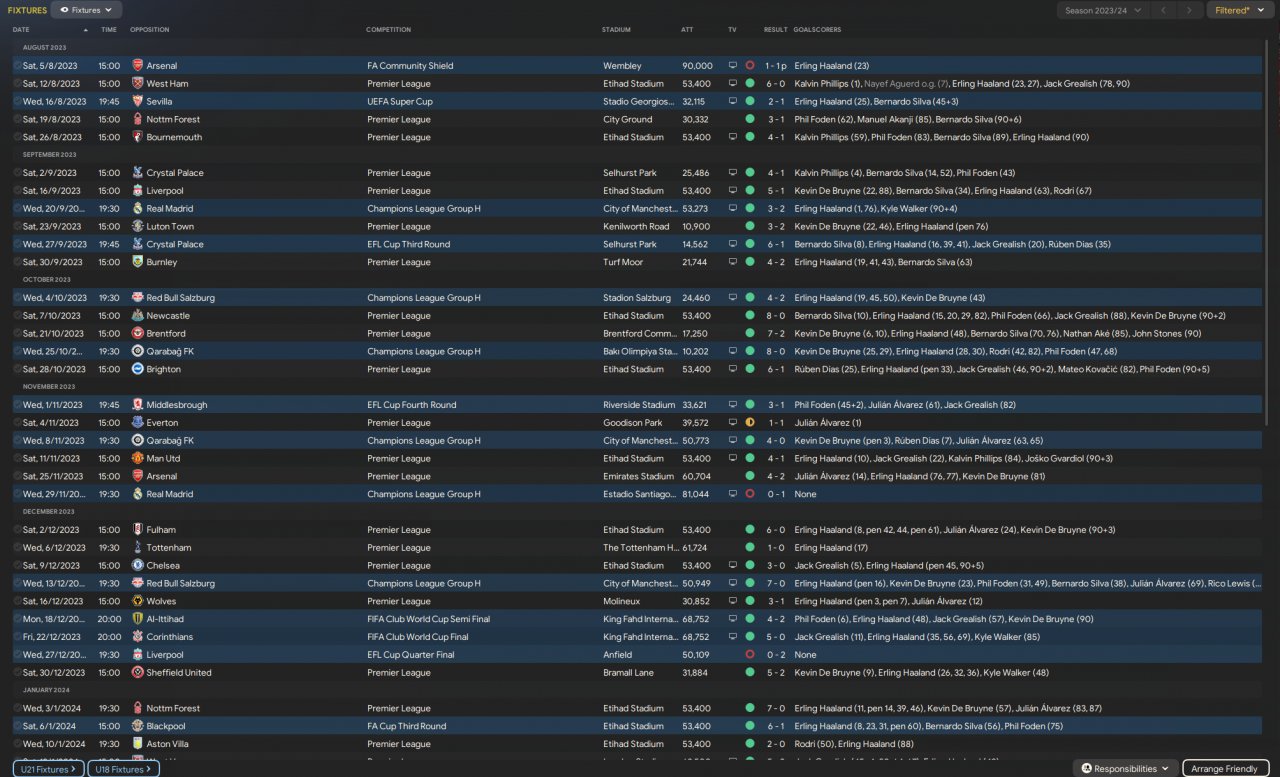Sort by the Opposition column header
The width and height of the screenshot is (1280, 777).
149,30
